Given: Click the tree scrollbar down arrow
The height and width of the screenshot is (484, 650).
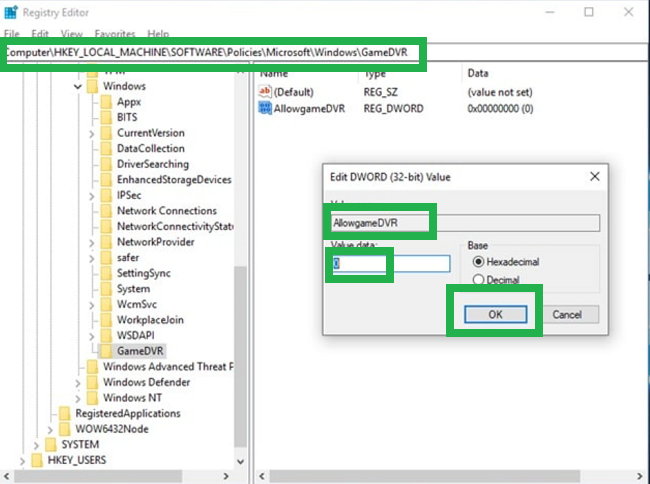Looking at the screenshot, I should pos(240,461).
